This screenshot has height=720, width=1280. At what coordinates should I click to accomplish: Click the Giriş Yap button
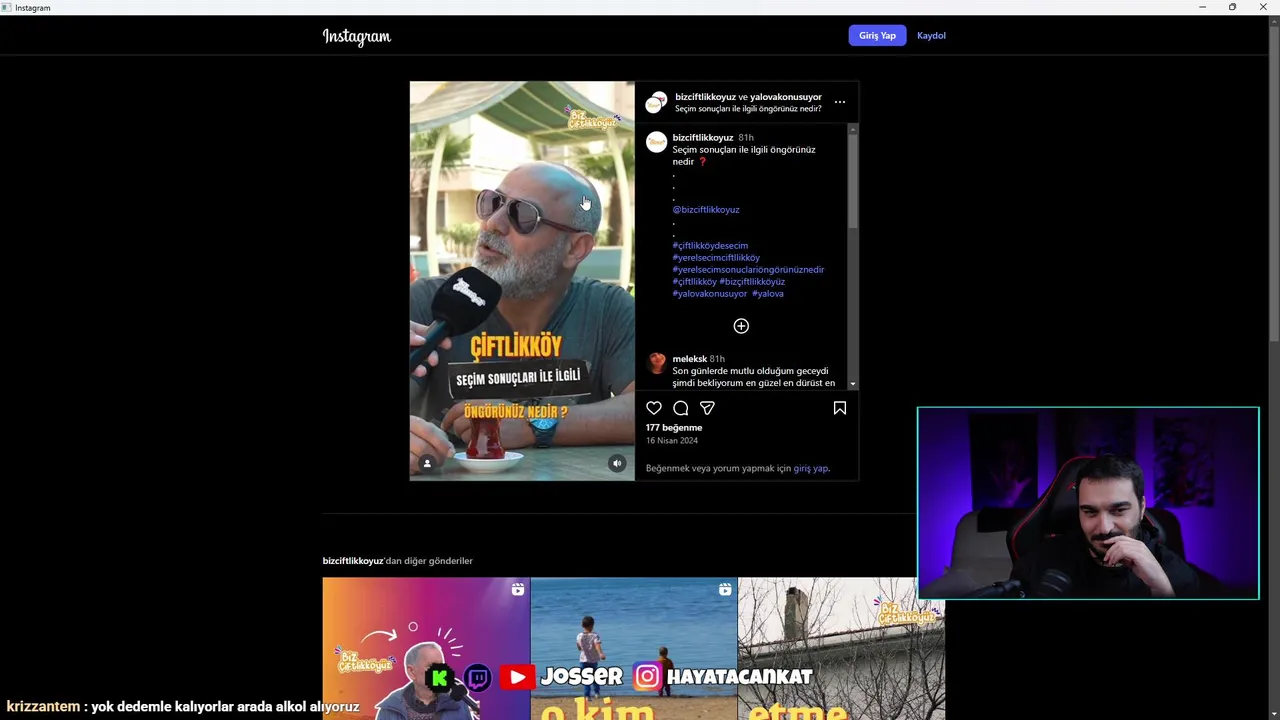coord(877,35)
